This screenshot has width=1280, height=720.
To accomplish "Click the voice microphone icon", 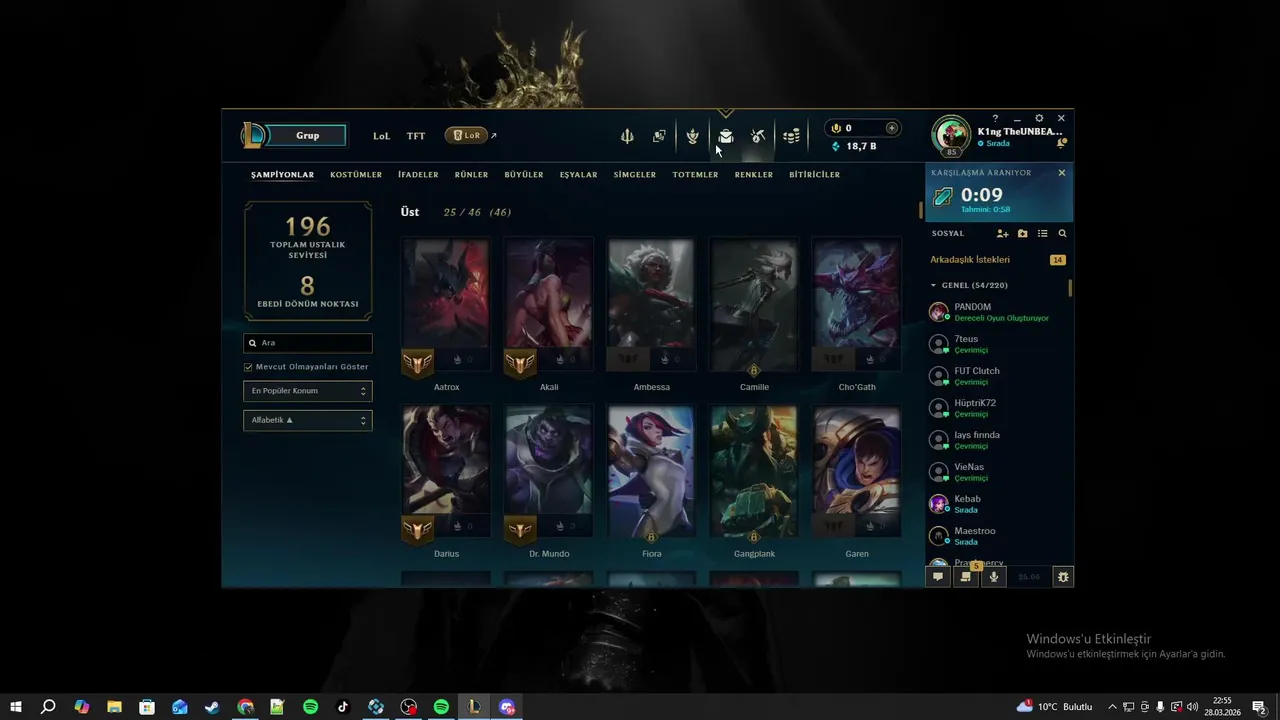I will pos(993,577).
